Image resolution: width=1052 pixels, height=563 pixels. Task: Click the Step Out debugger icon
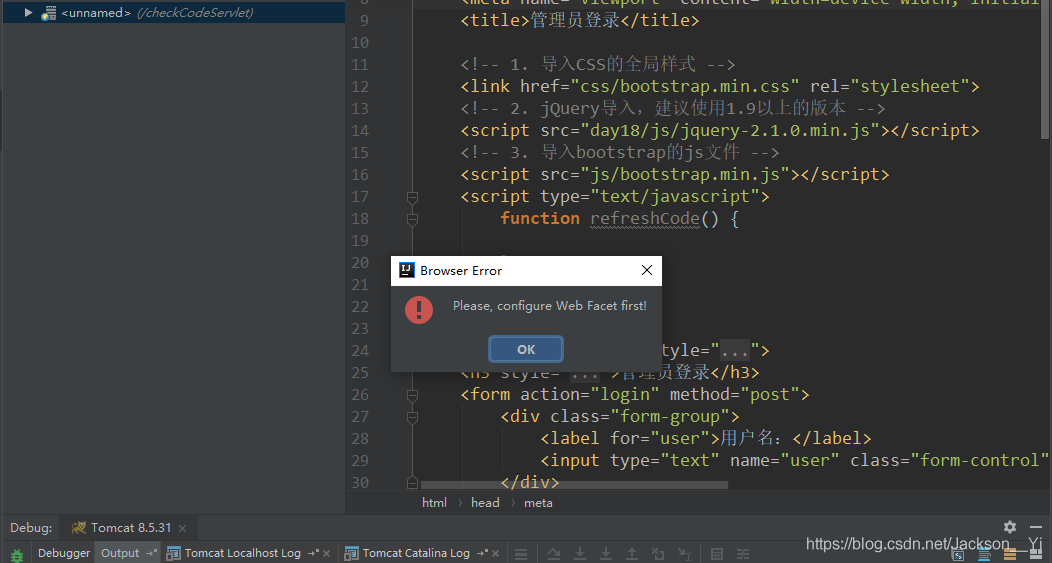631,554
